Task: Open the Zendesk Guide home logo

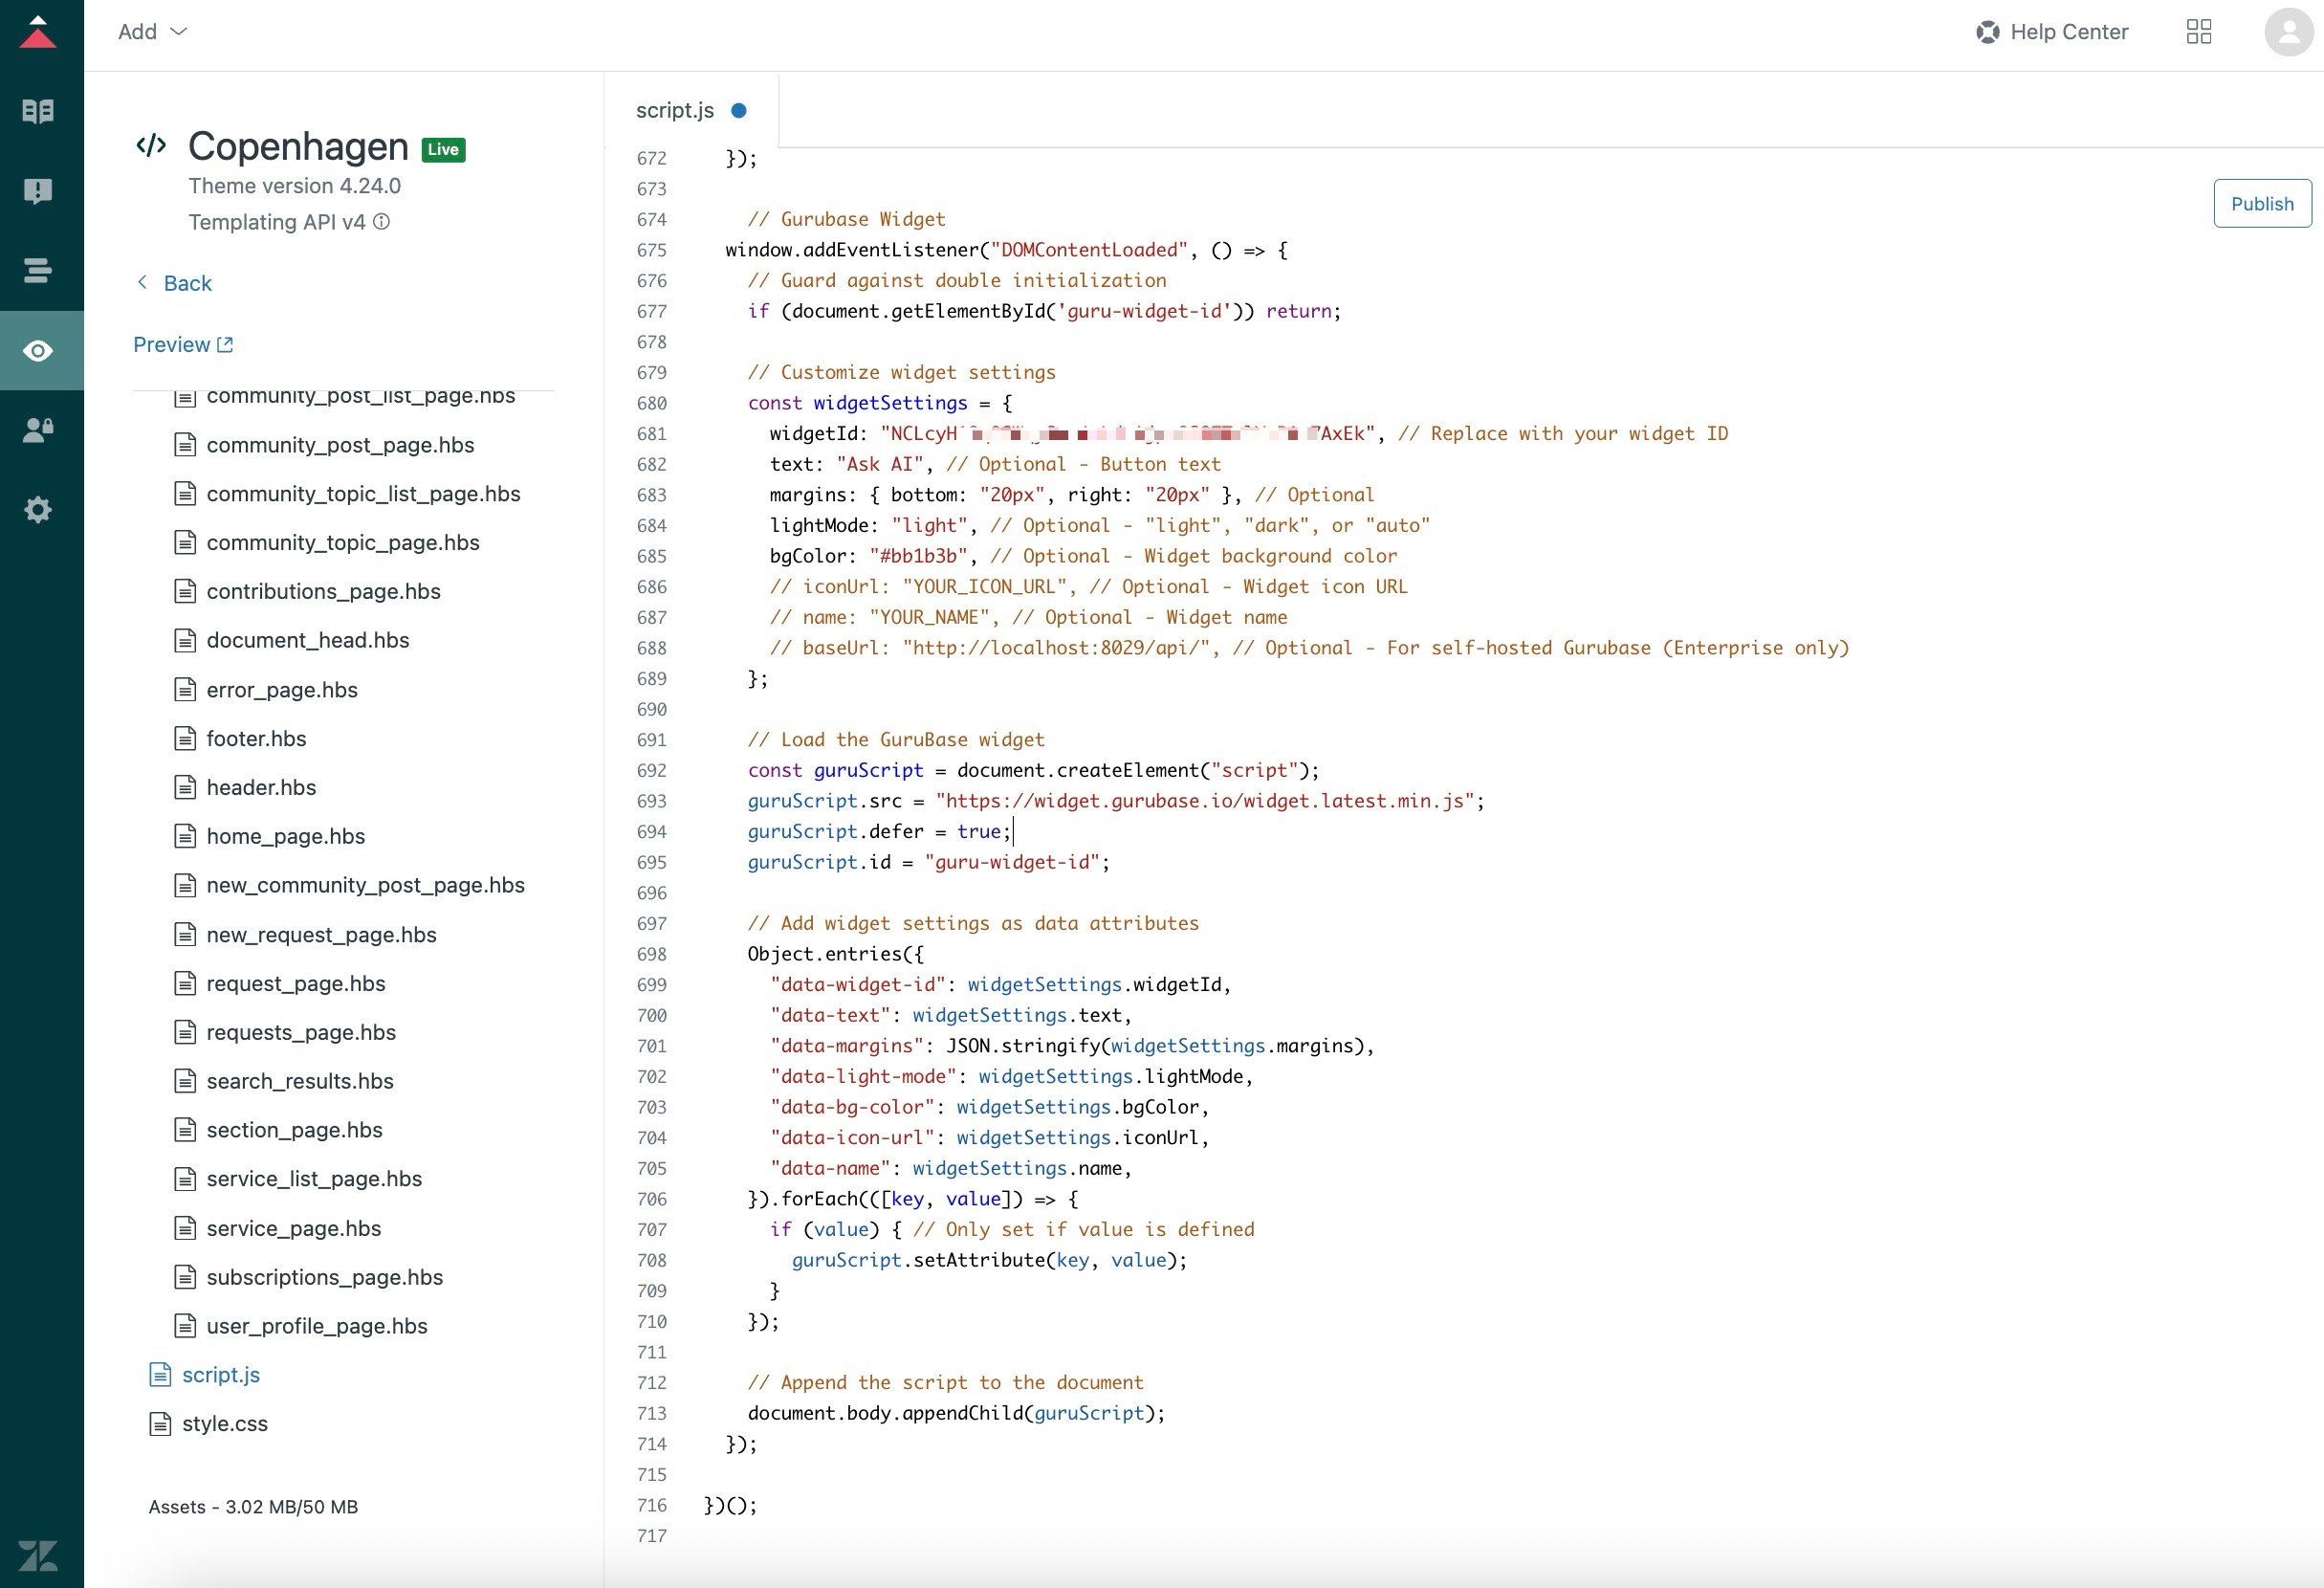Action: 38,31
